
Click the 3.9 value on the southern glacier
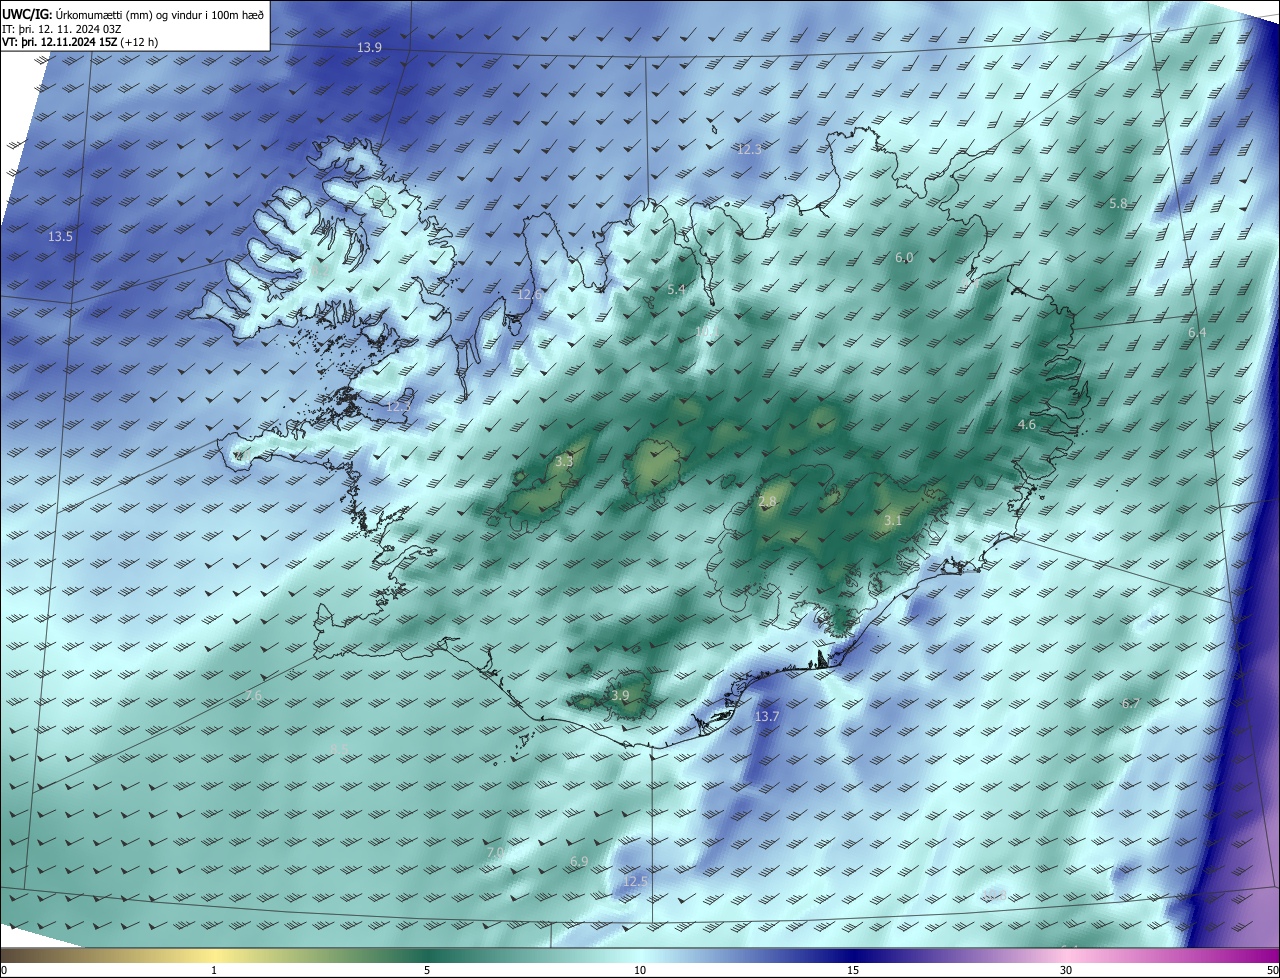621,696
